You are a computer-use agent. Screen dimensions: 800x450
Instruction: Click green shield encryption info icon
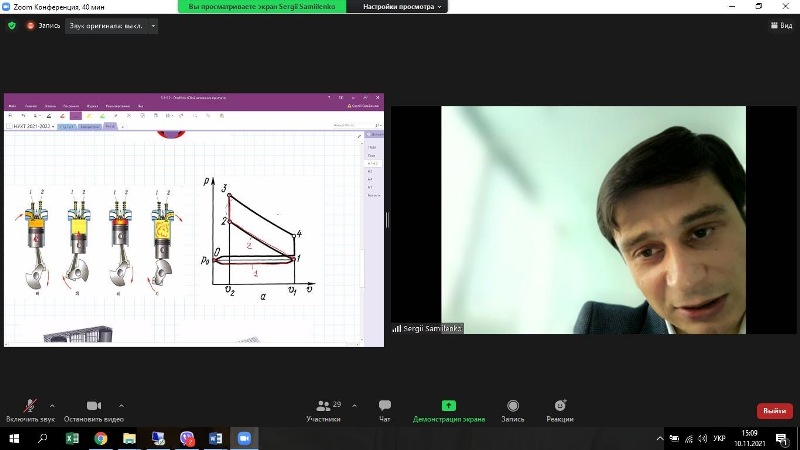click(x=12, y=26)
